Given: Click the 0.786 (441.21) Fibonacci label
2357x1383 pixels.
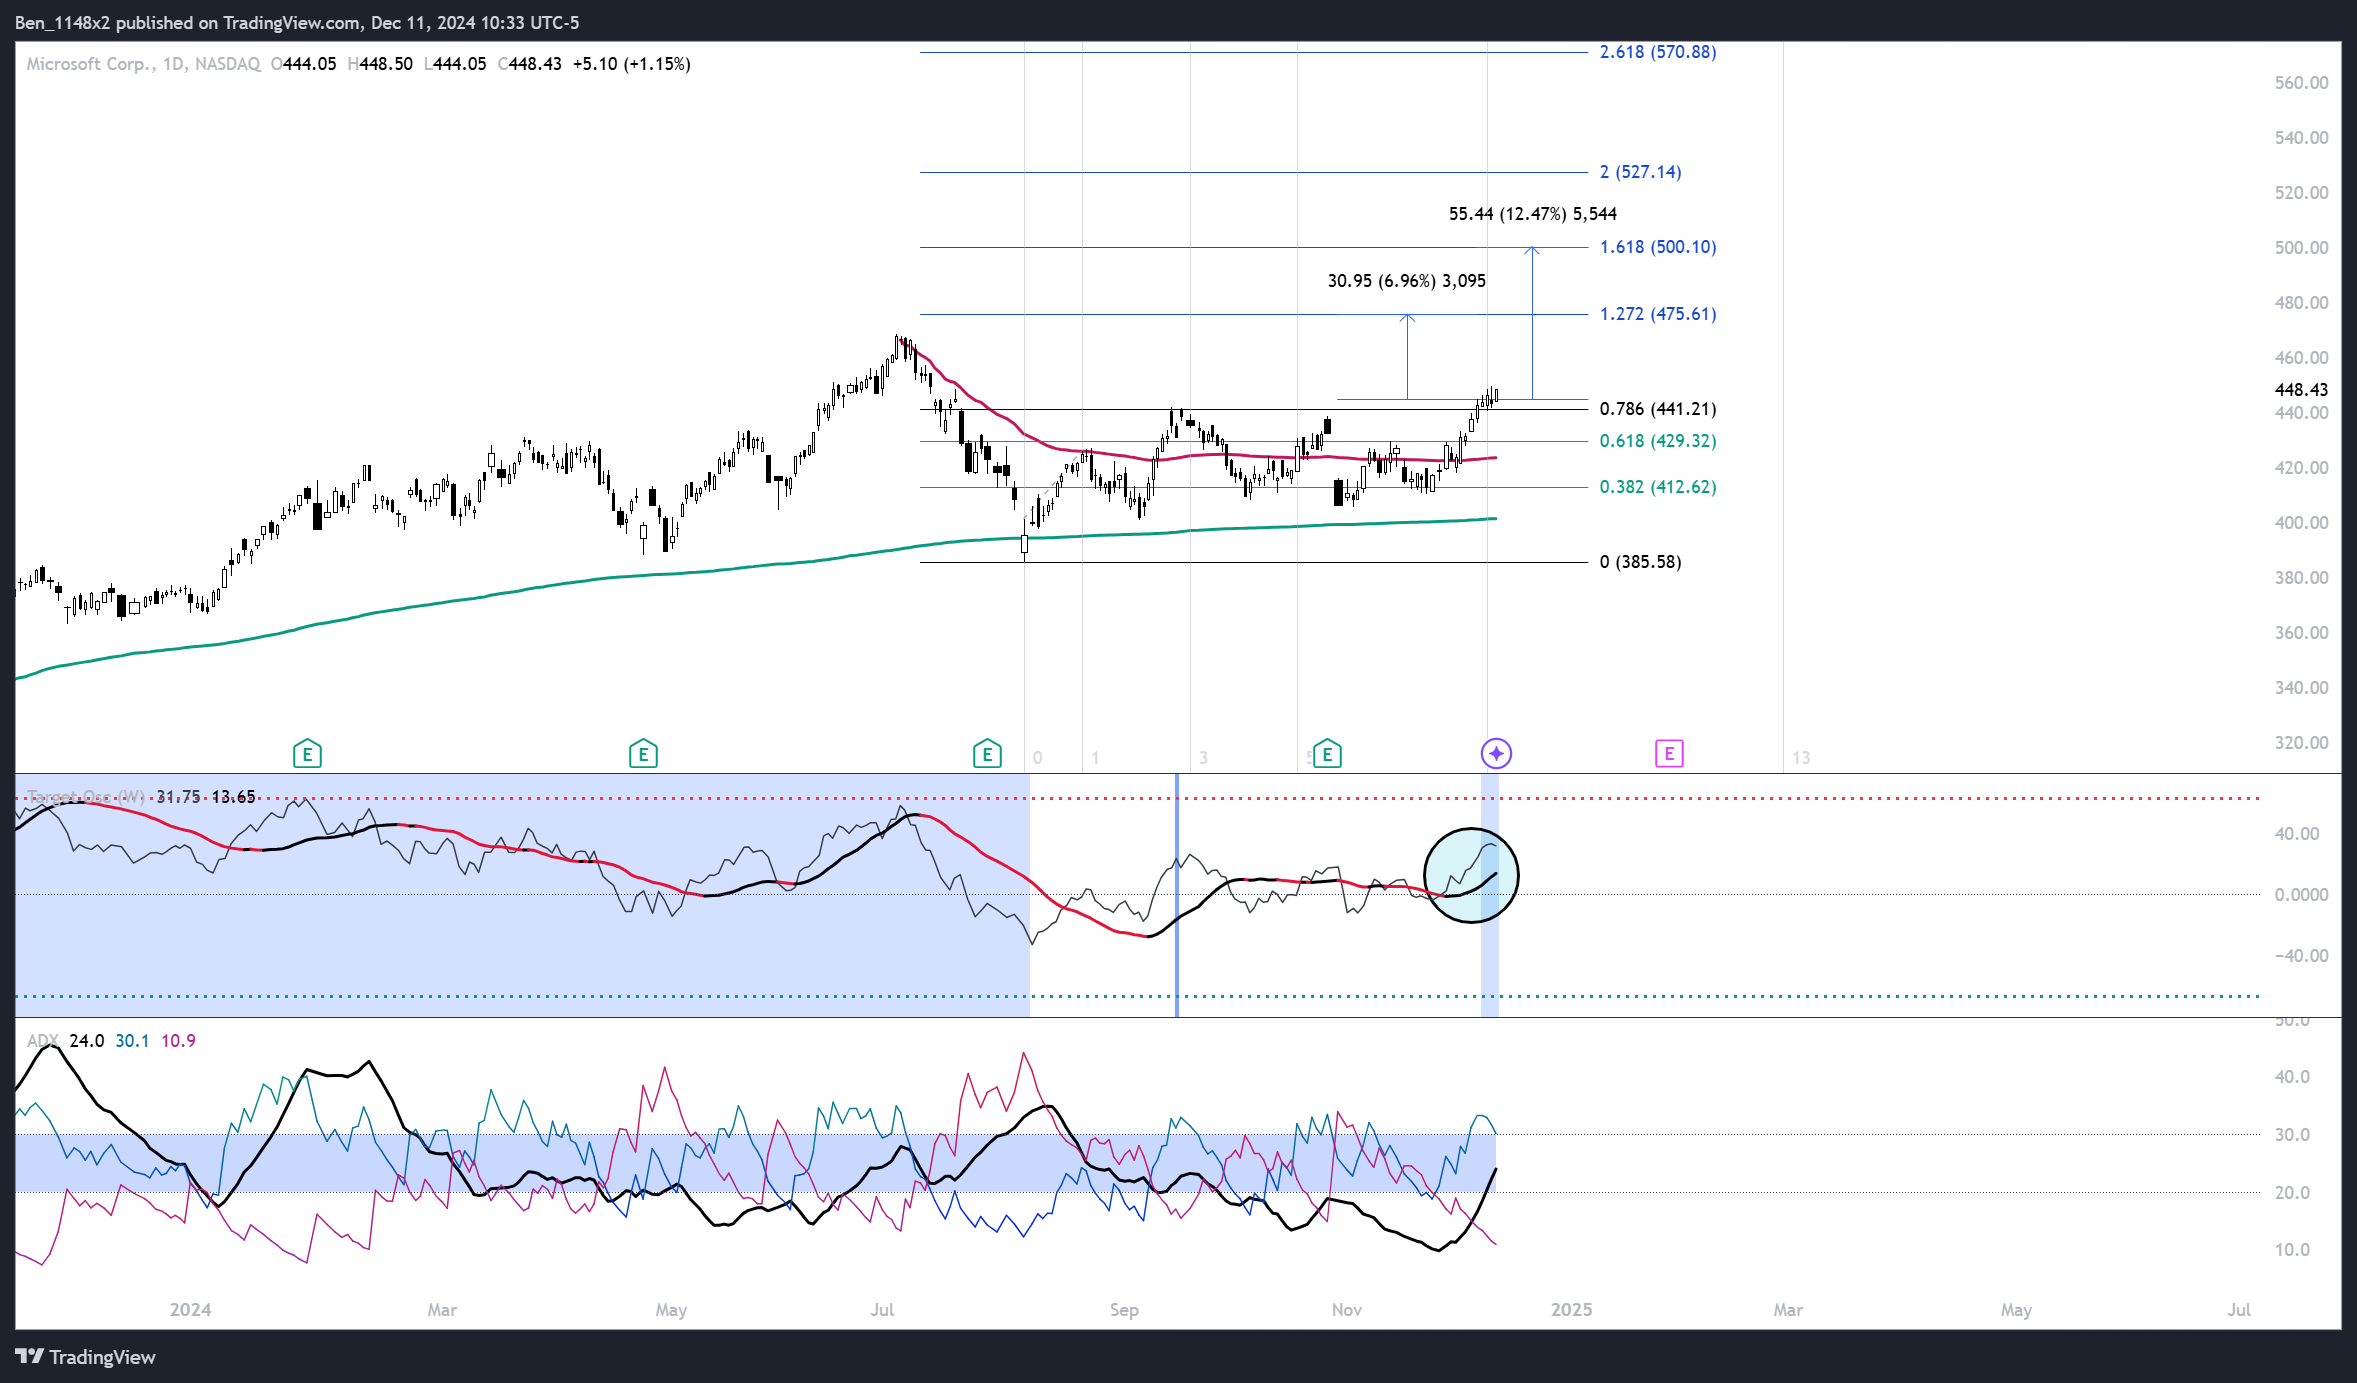Looking at the screenshot, I should 1658,409.
